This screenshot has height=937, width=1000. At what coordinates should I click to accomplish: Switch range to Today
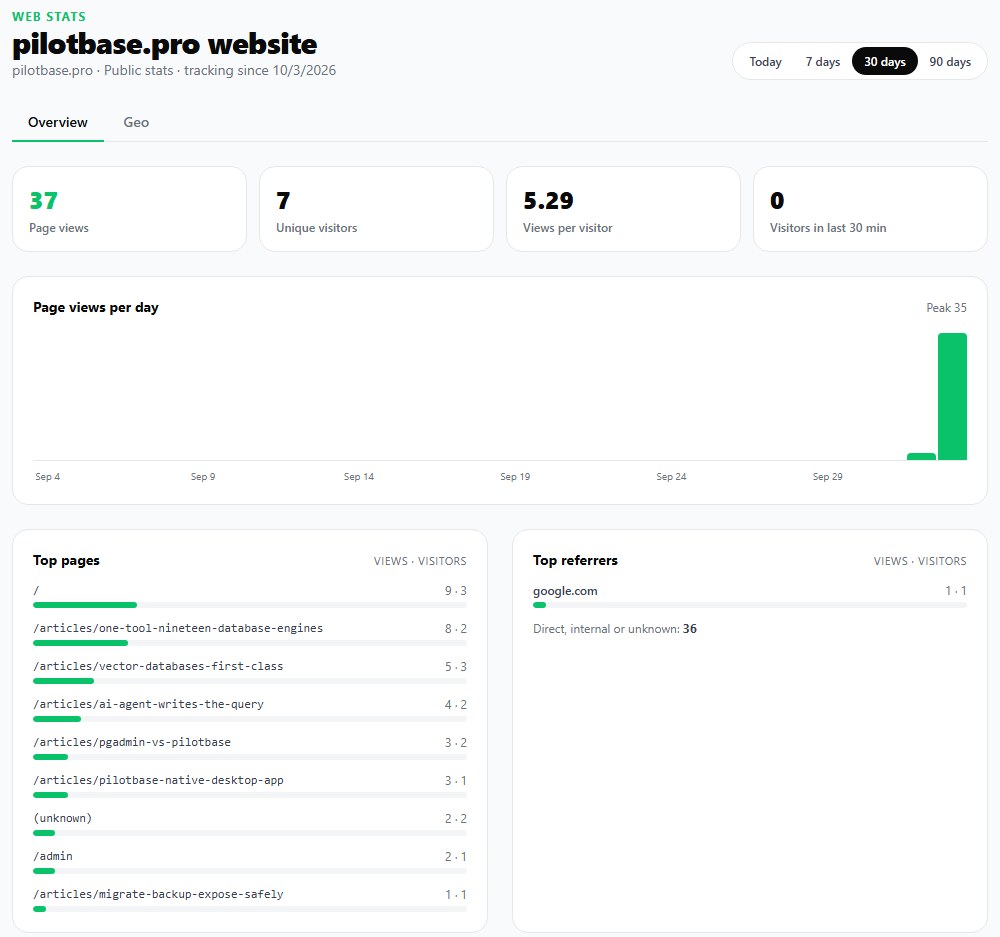pyautogui.click(x=765, y=62)
